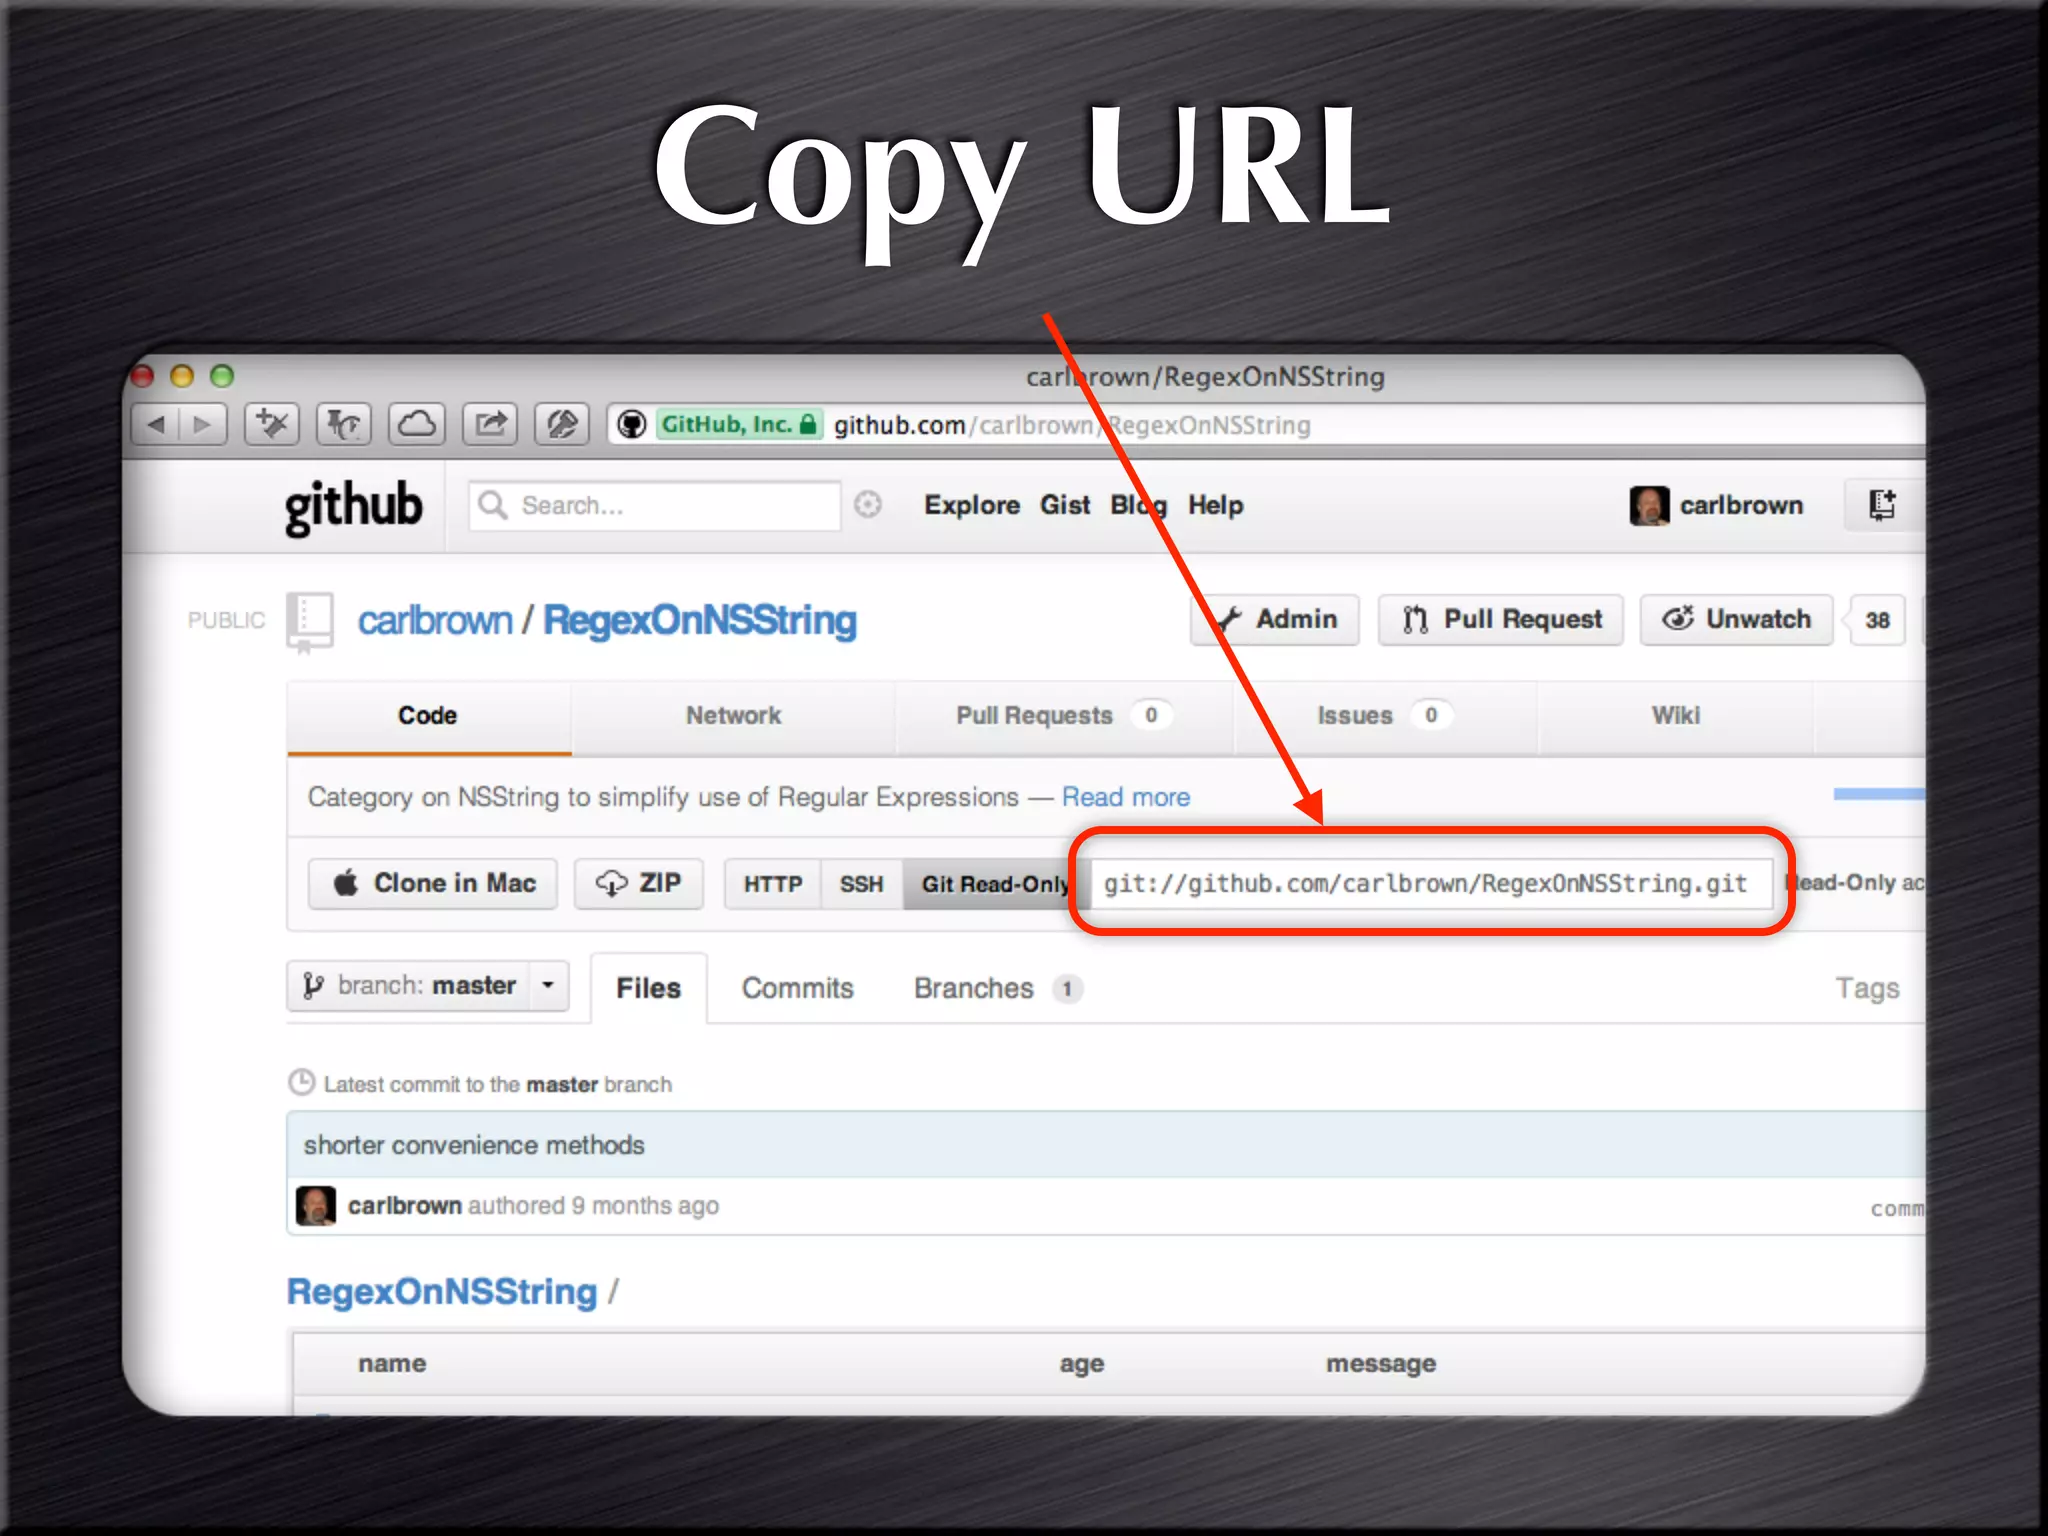Open advanced search gear icon
This screenshot has height=1536, width=2048.
pos(868,505)
